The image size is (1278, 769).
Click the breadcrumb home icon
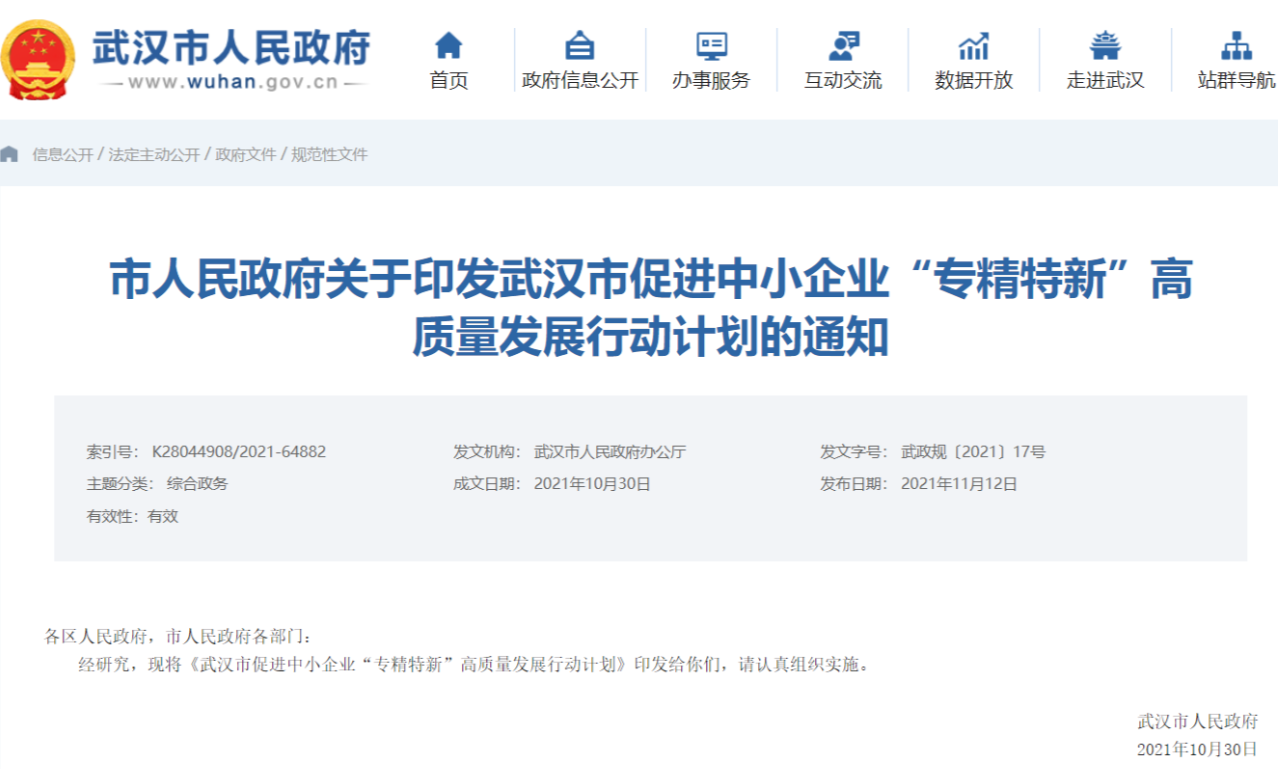coord(10,154)
